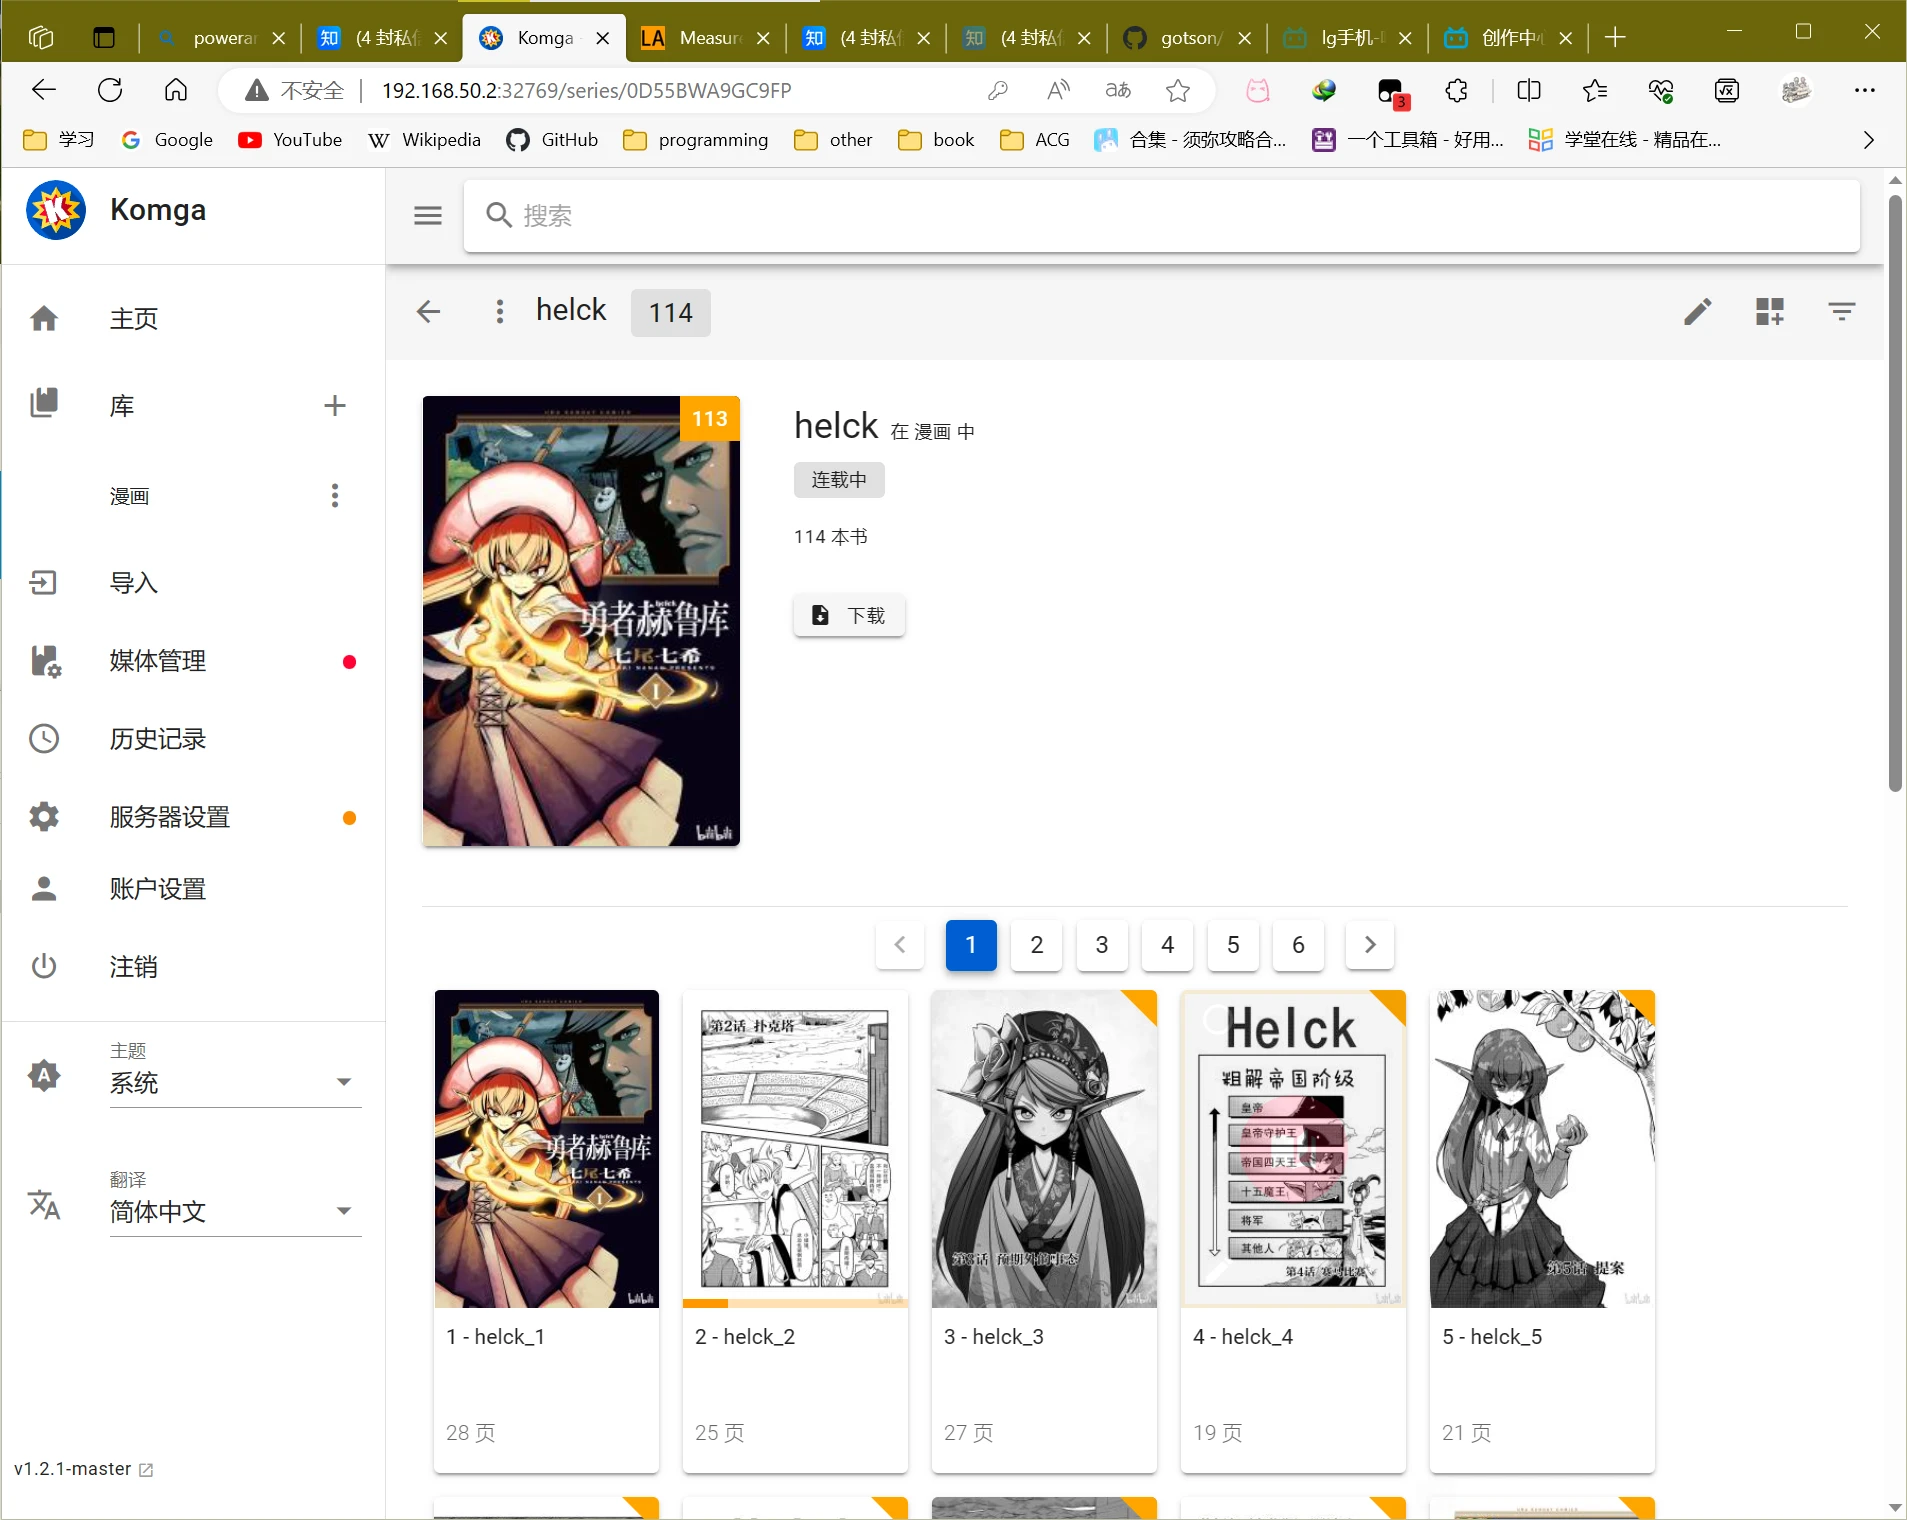This screenshot has width=1907, height=1520.
Task: Click the server settings gear icon
Action: click(x=44, y=817)
